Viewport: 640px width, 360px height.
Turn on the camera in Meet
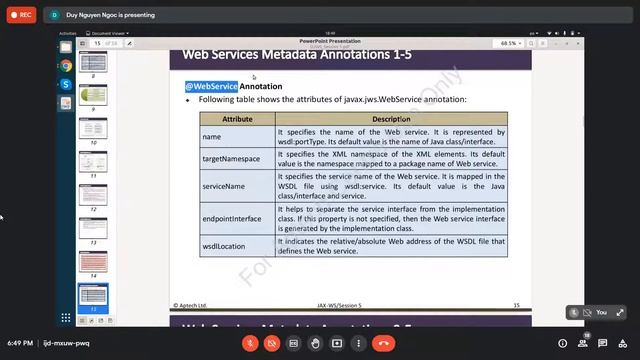(272, 343)
